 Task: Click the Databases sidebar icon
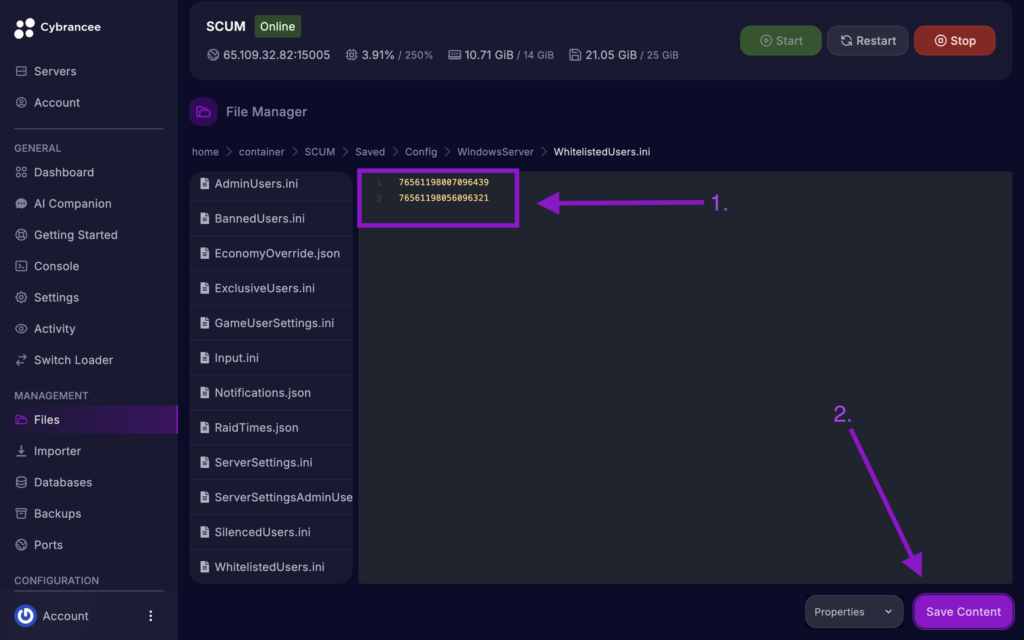coord(22,482)
